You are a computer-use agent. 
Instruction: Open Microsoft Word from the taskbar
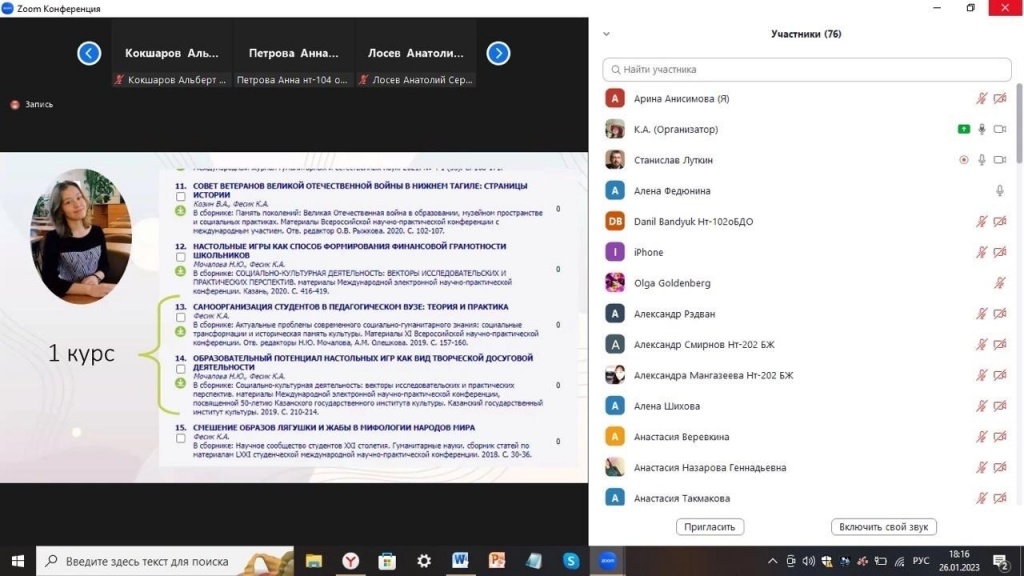tap(460, 561)
